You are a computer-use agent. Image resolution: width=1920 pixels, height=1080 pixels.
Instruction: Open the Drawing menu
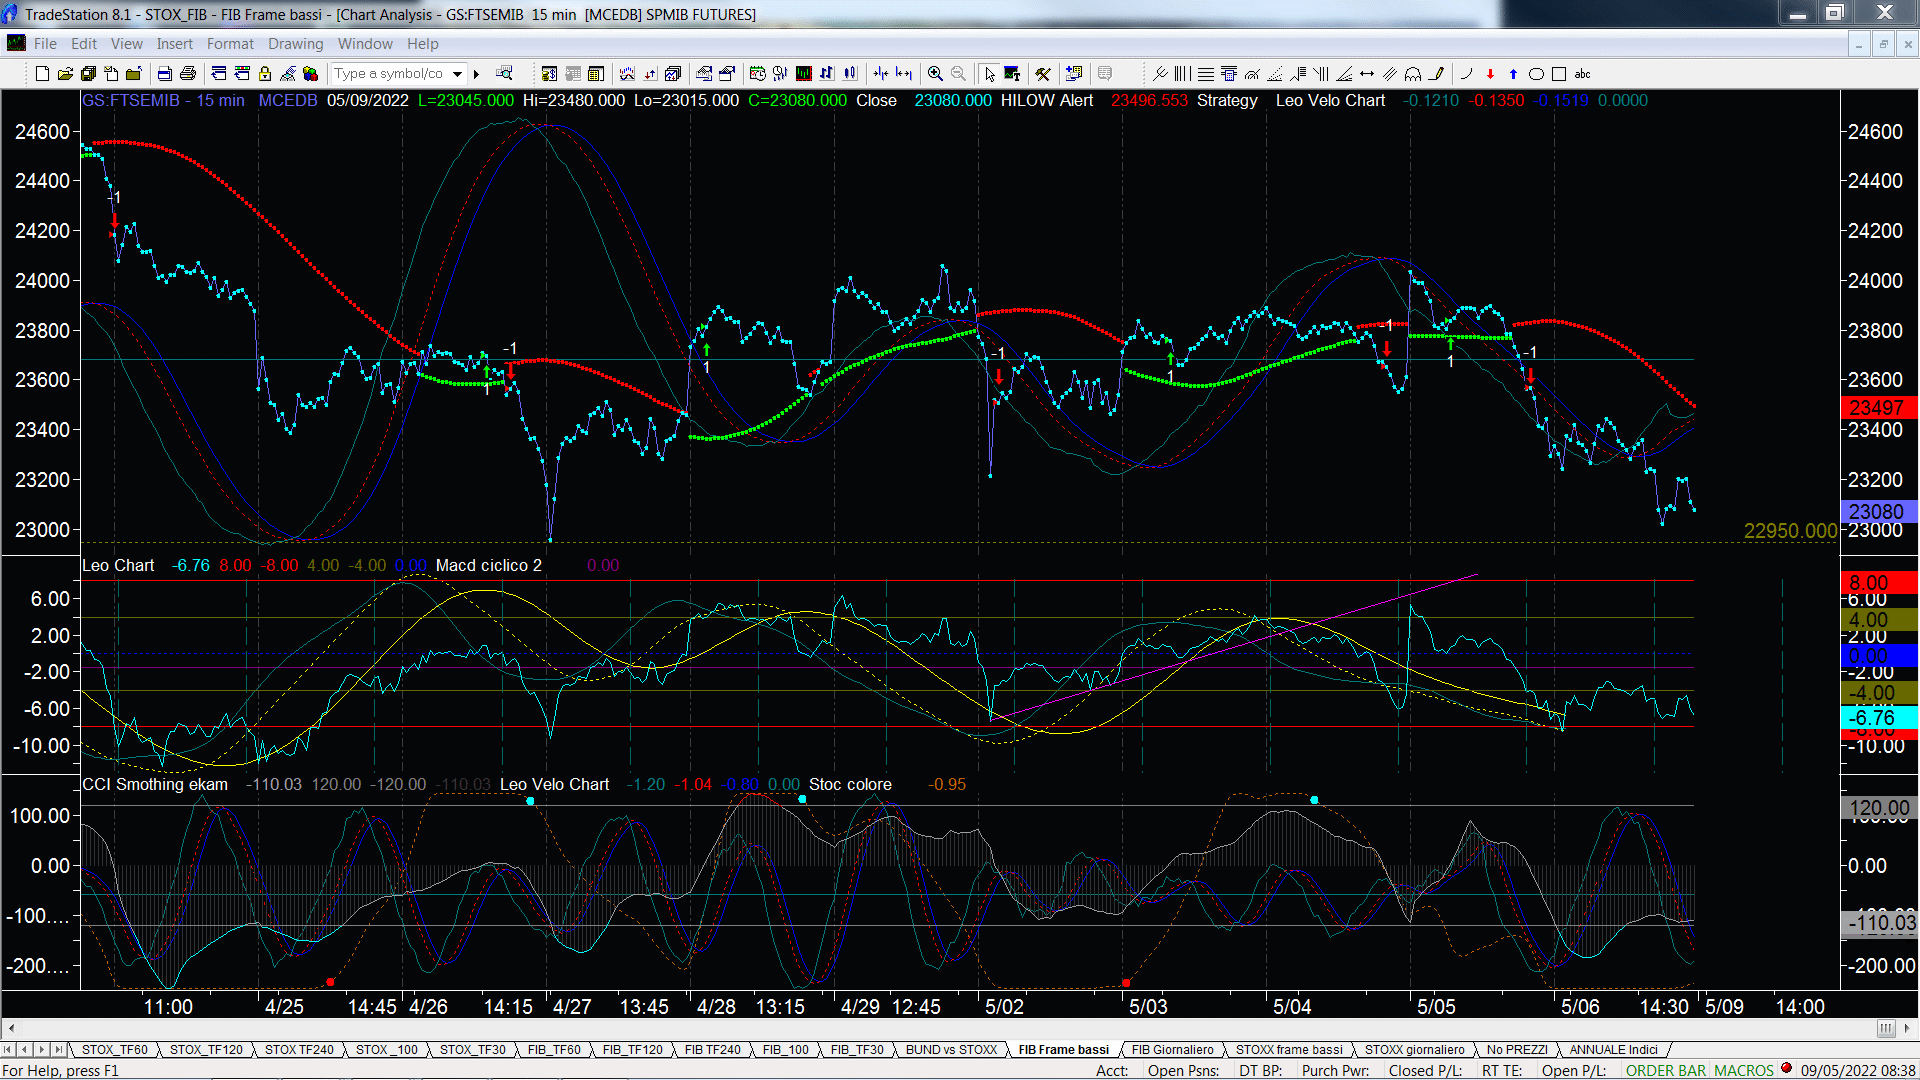296,44
